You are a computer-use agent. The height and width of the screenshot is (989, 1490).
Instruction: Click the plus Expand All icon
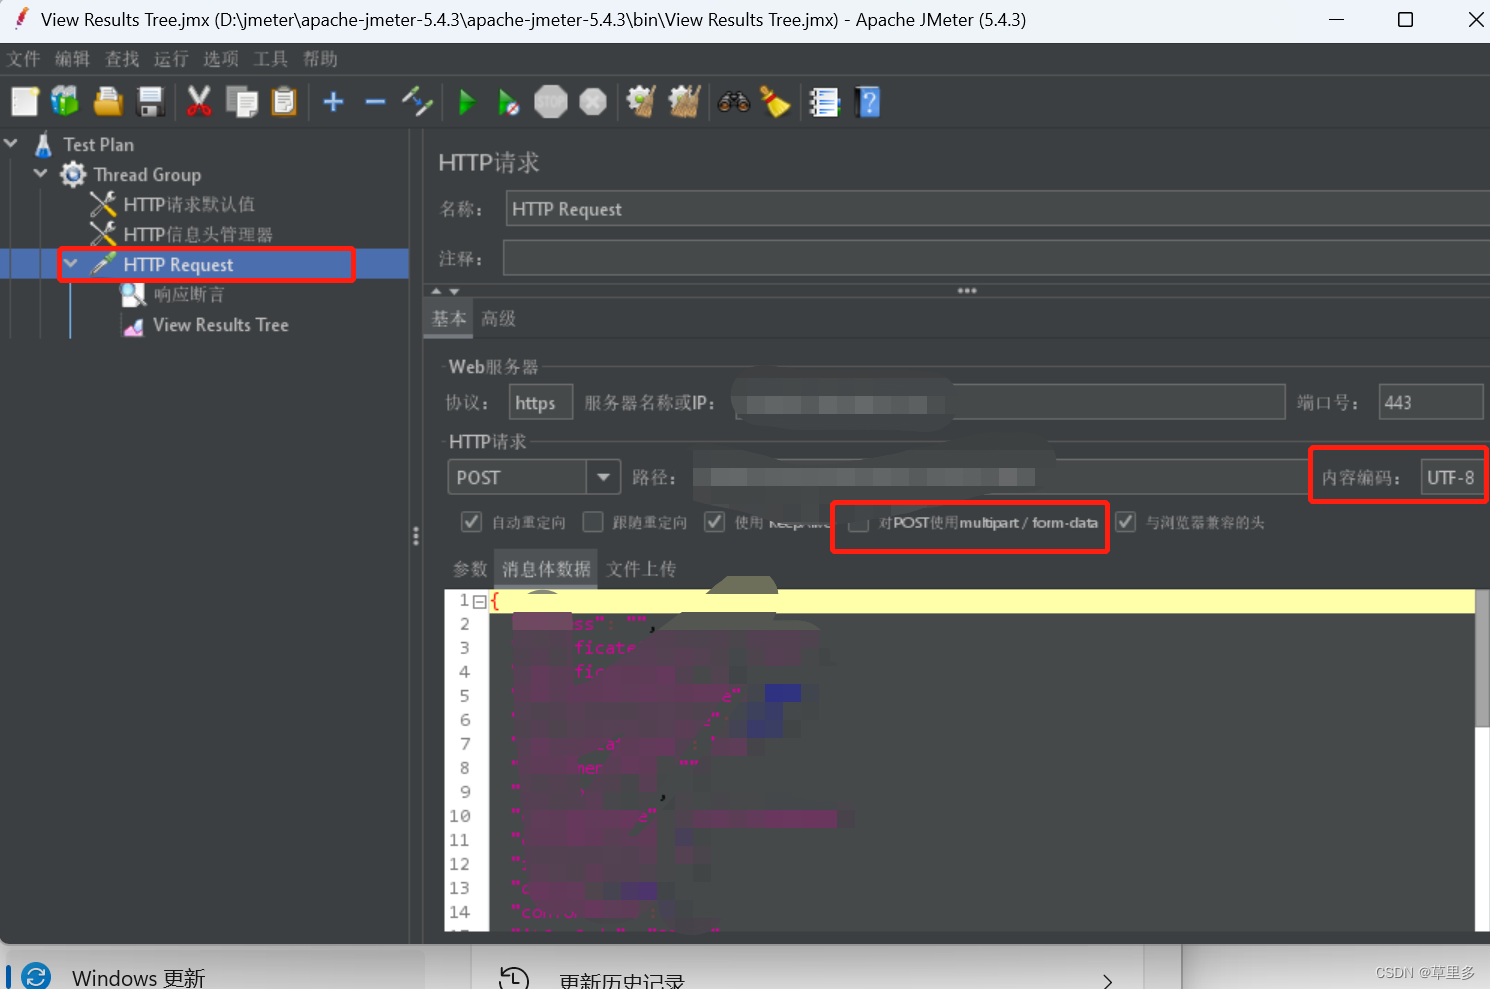pos(334,101)
